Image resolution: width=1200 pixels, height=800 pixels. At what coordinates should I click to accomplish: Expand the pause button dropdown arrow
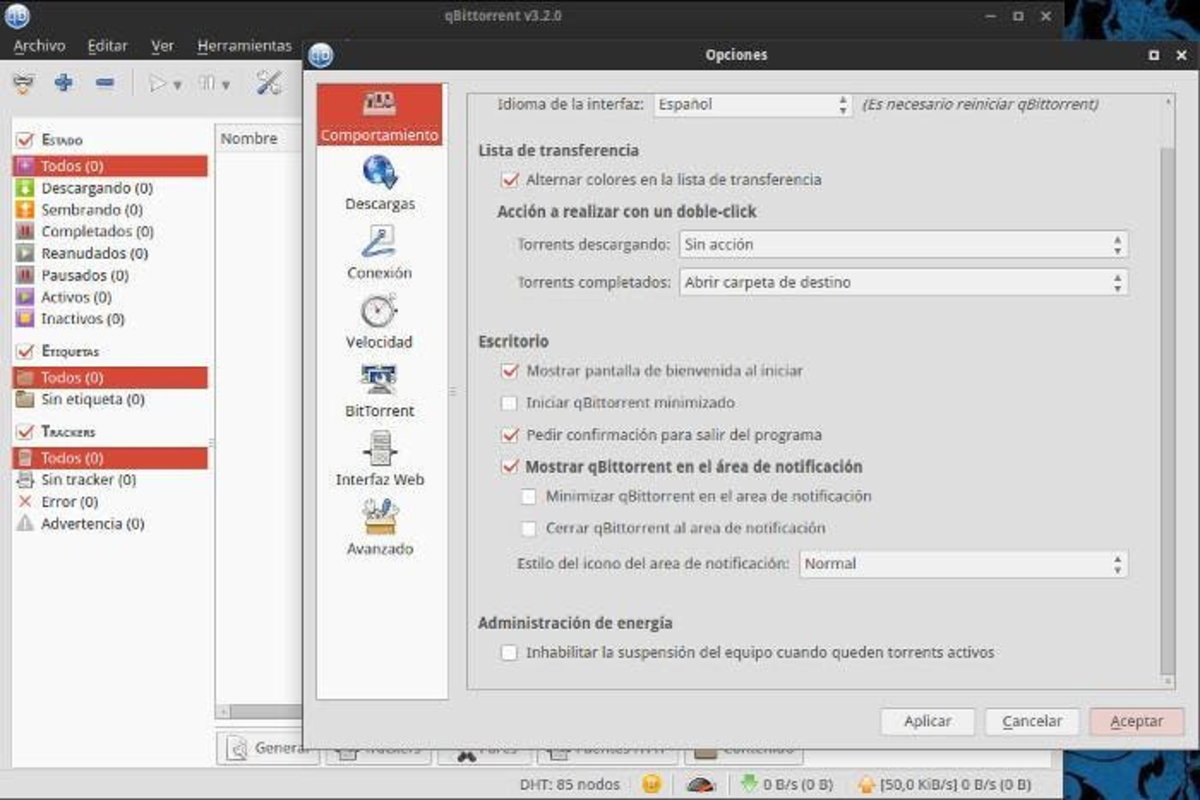pos(227,86)
